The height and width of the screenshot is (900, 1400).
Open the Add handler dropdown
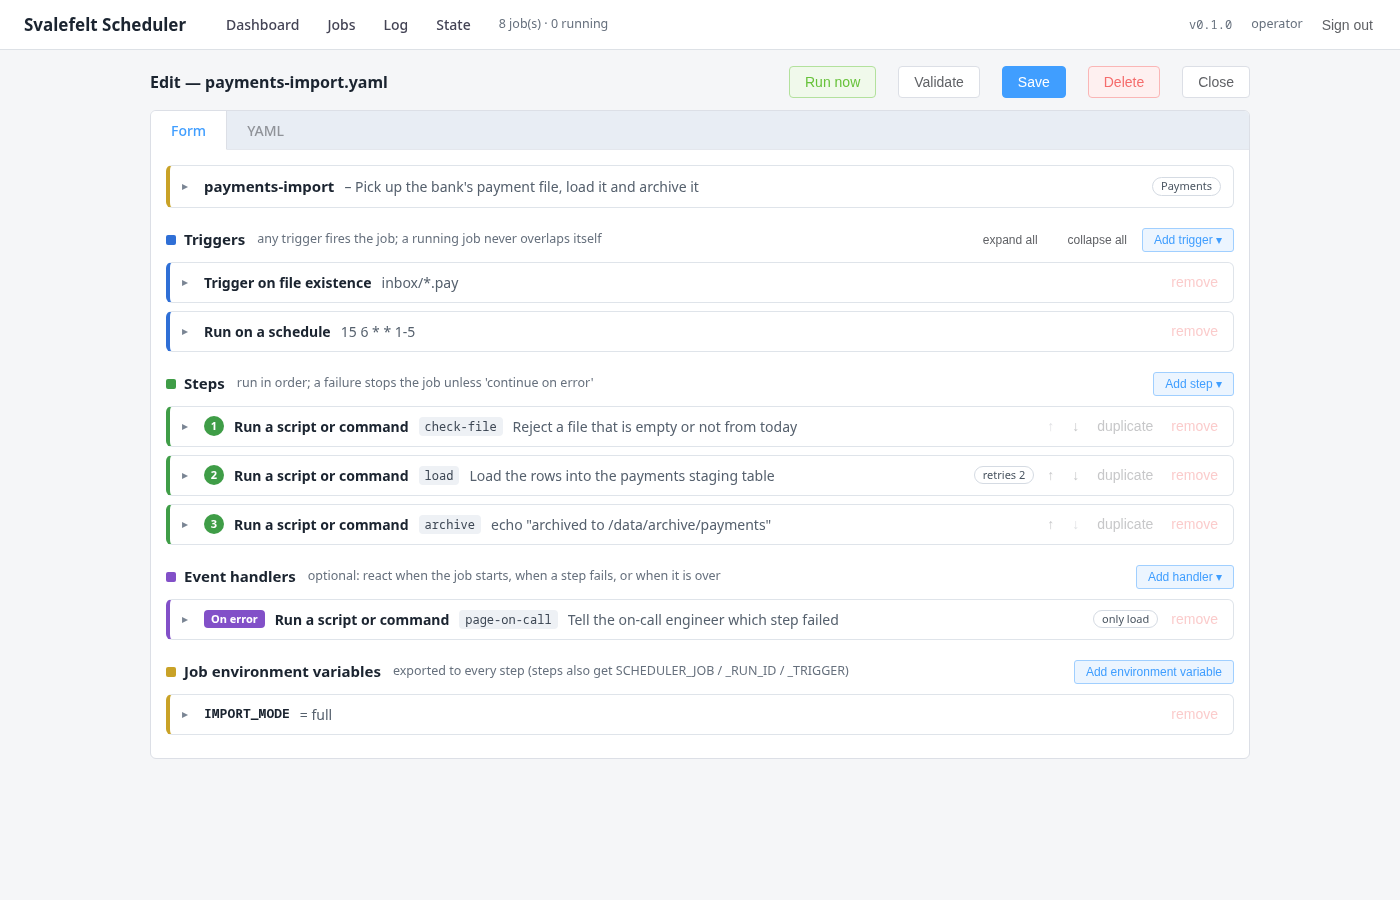pos(1185,577)
